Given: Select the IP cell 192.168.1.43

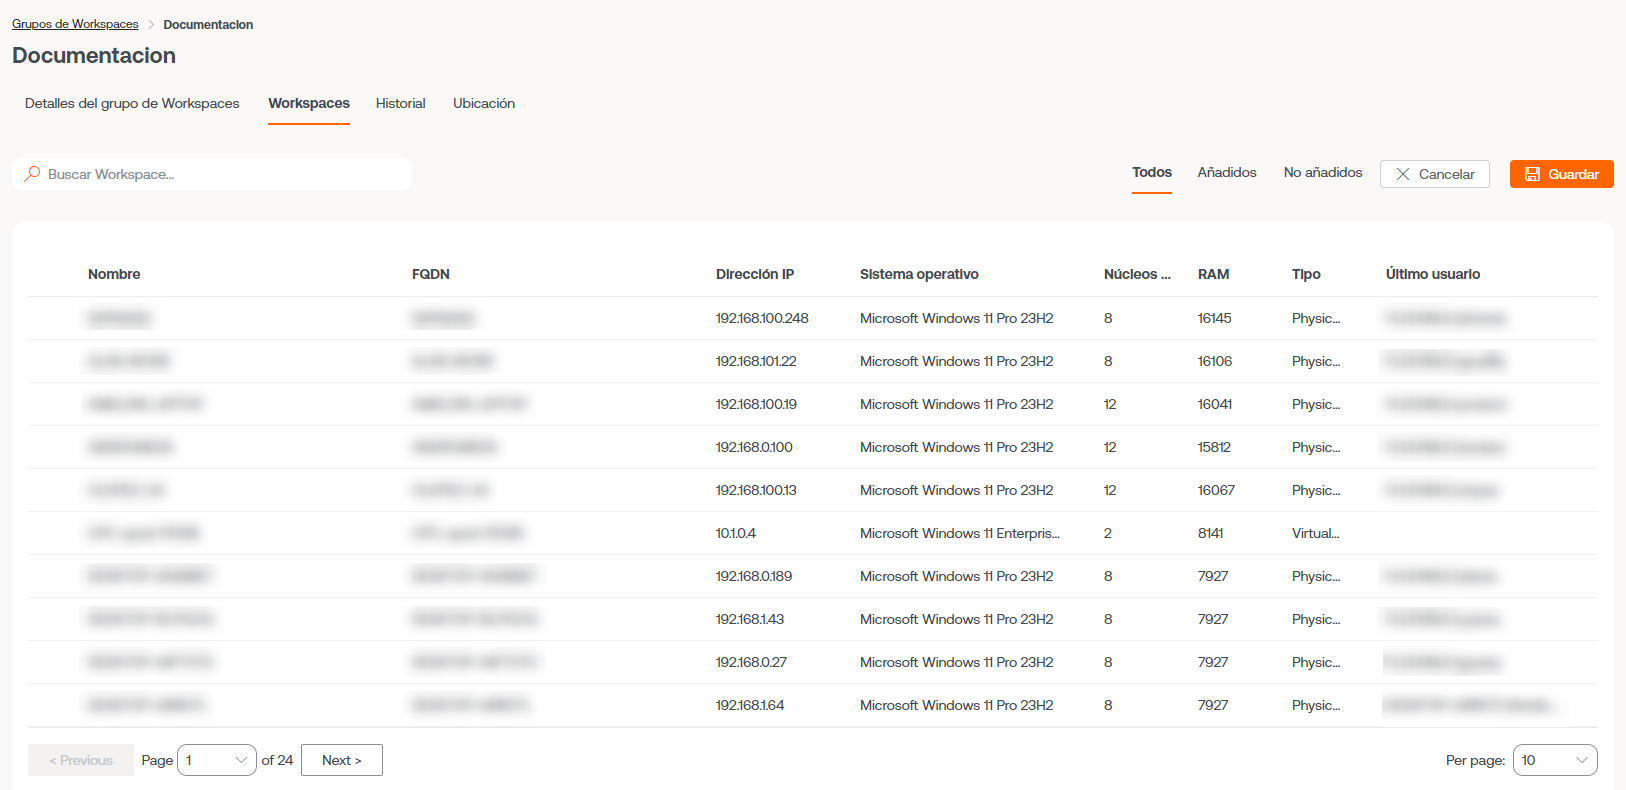Looking at the screenshot, I should [750, 619].
